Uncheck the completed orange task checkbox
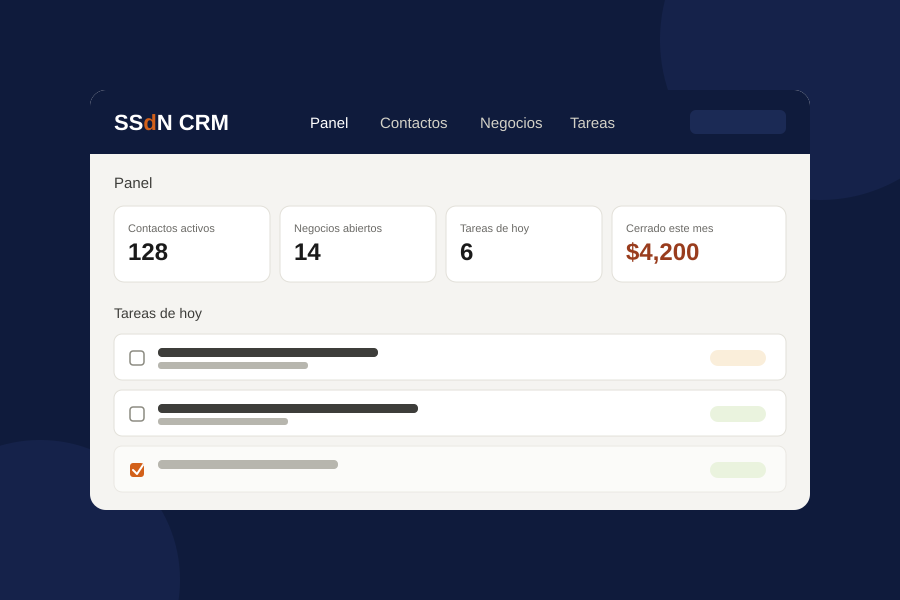Image resolution: width=900 pixels, height=600 pixels. pyautogui.click(x=137, y=470)
